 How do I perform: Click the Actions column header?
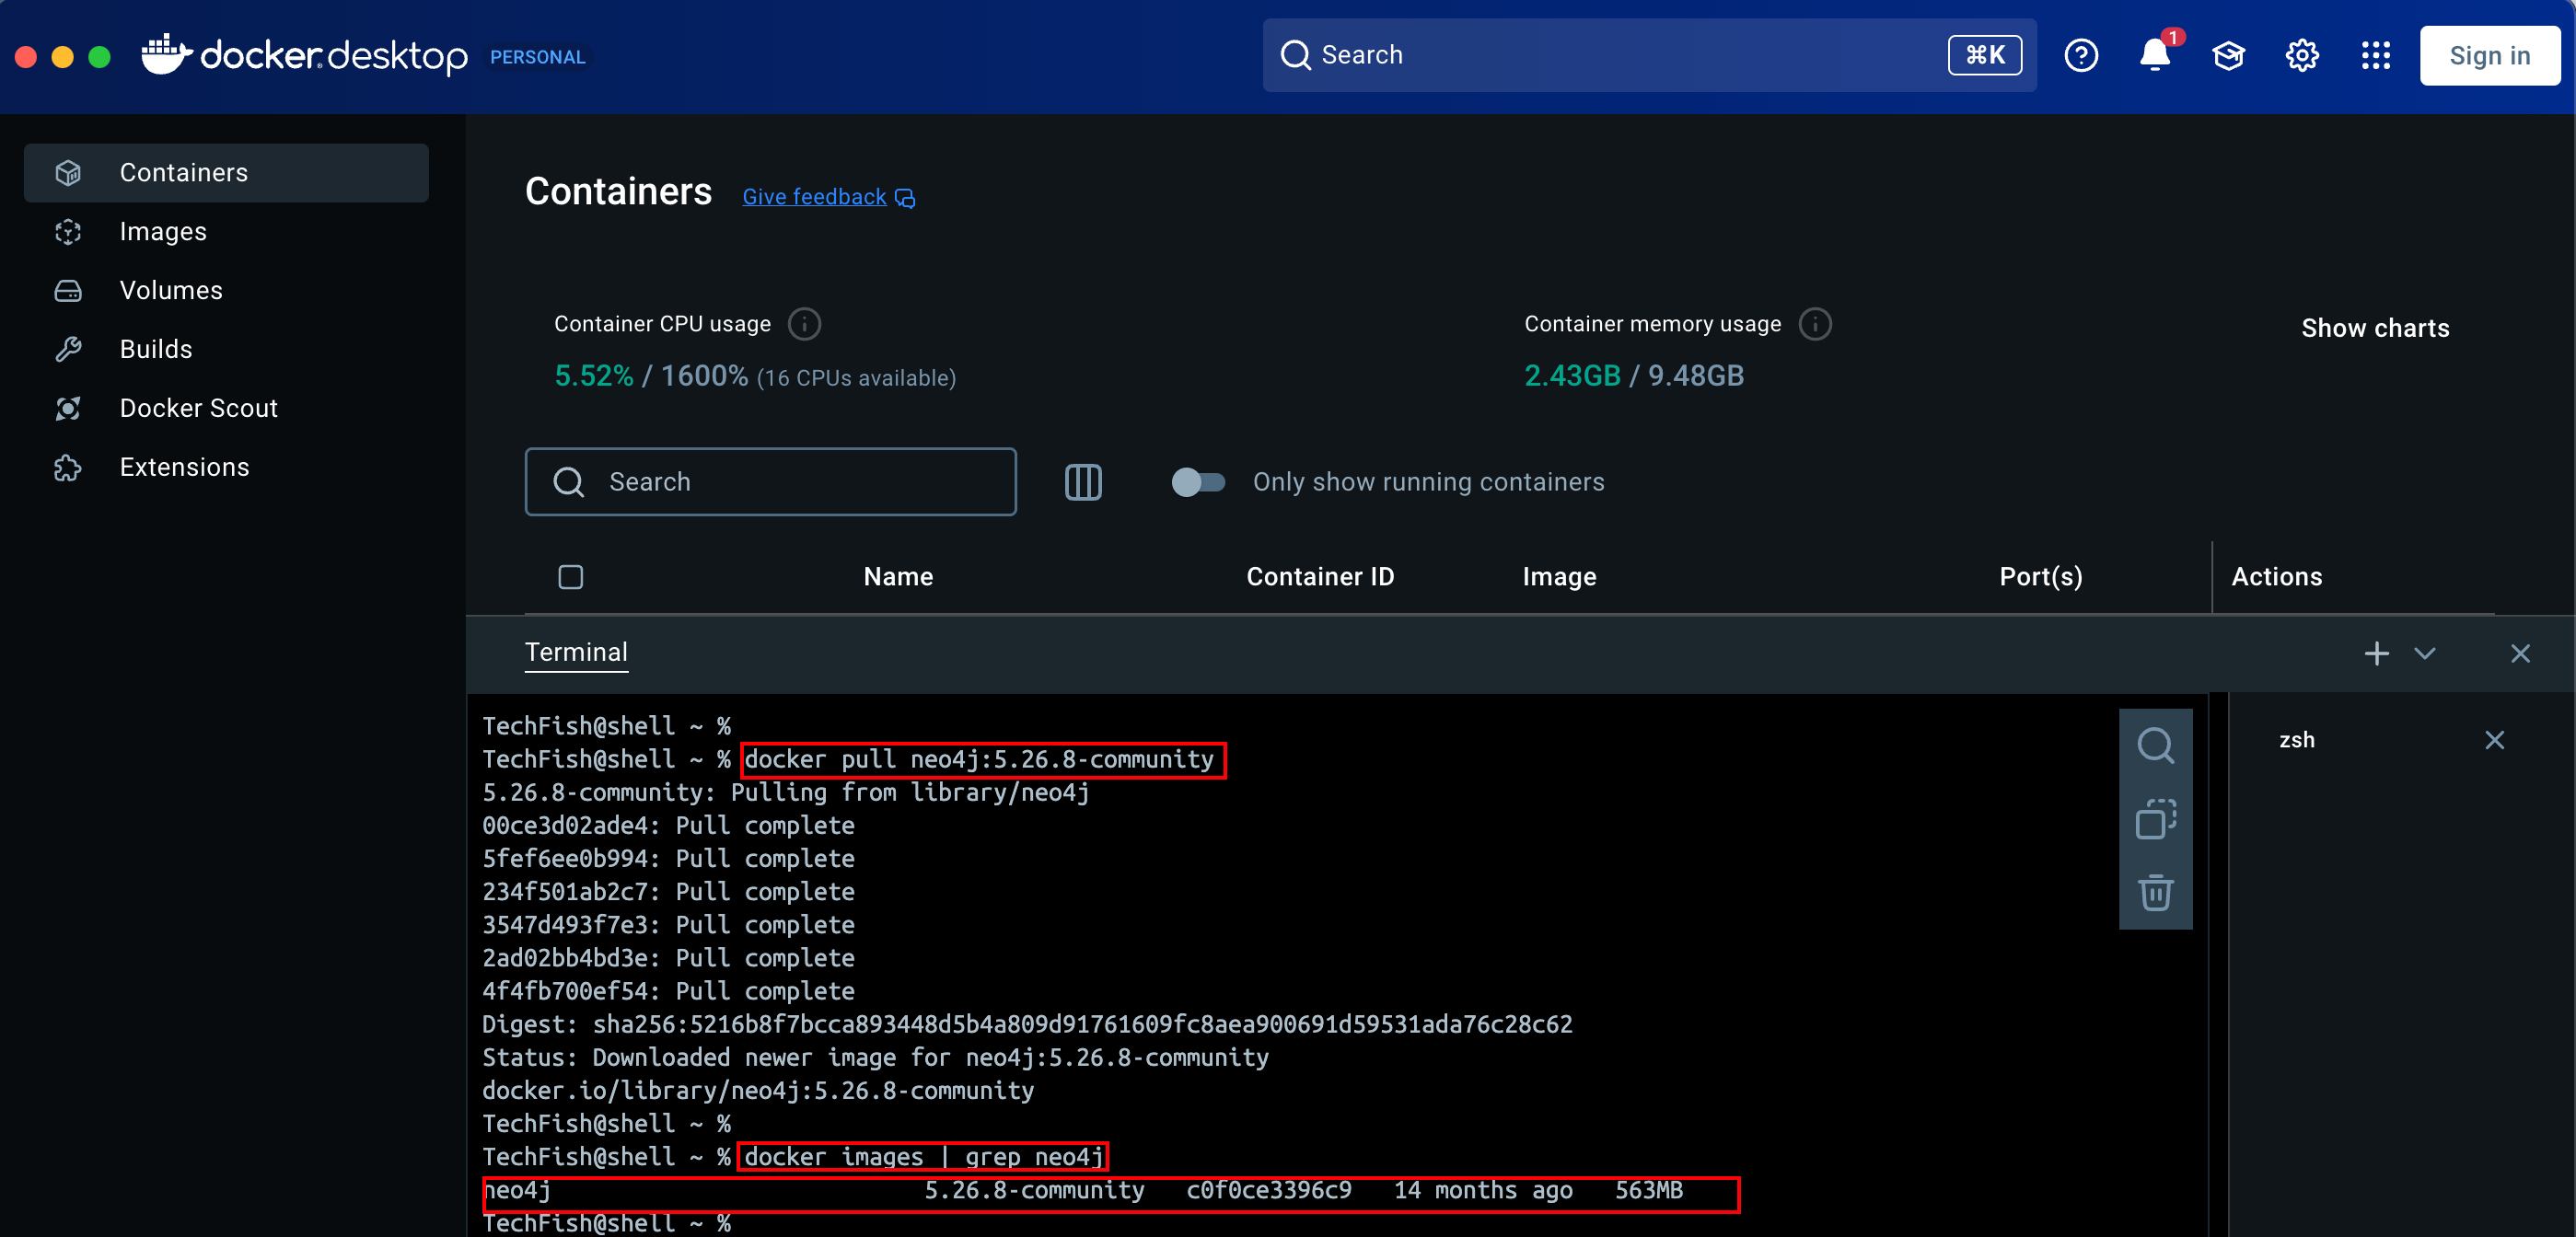[2277, 577]
